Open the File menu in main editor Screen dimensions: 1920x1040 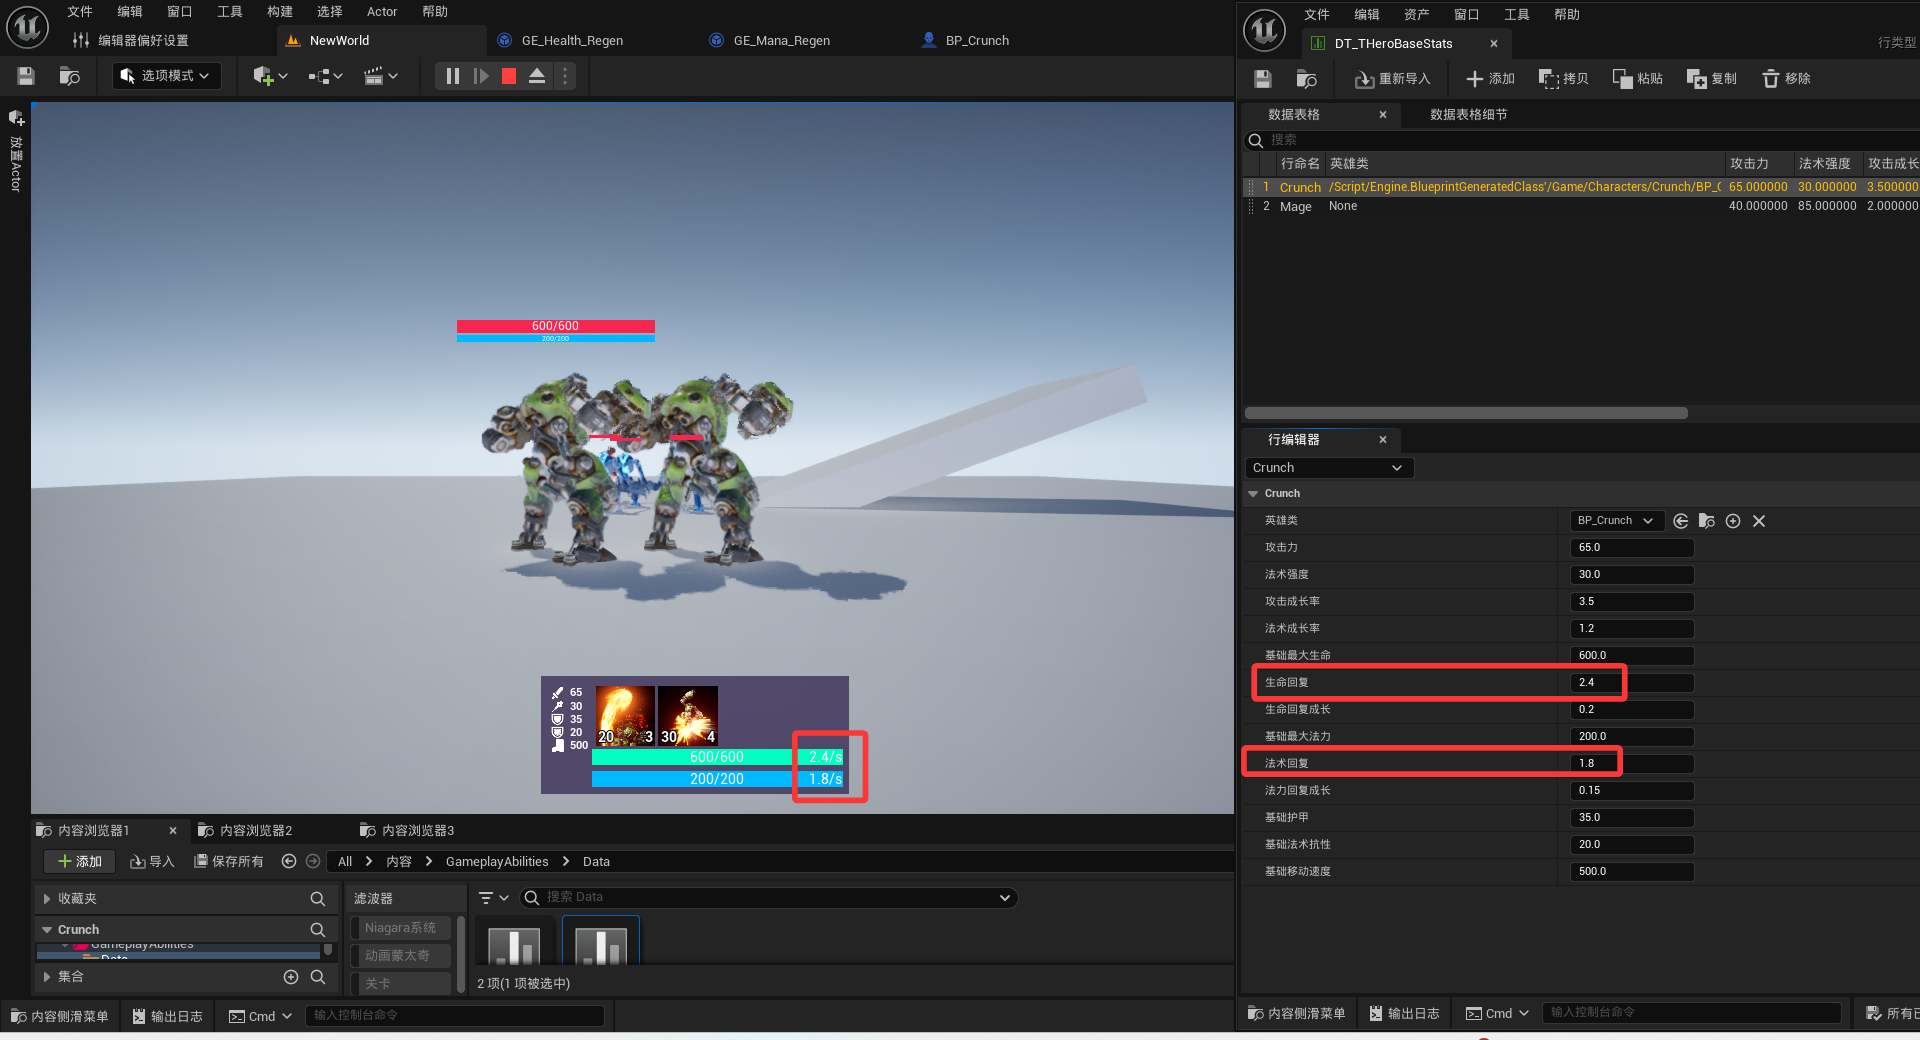point(80,12)
